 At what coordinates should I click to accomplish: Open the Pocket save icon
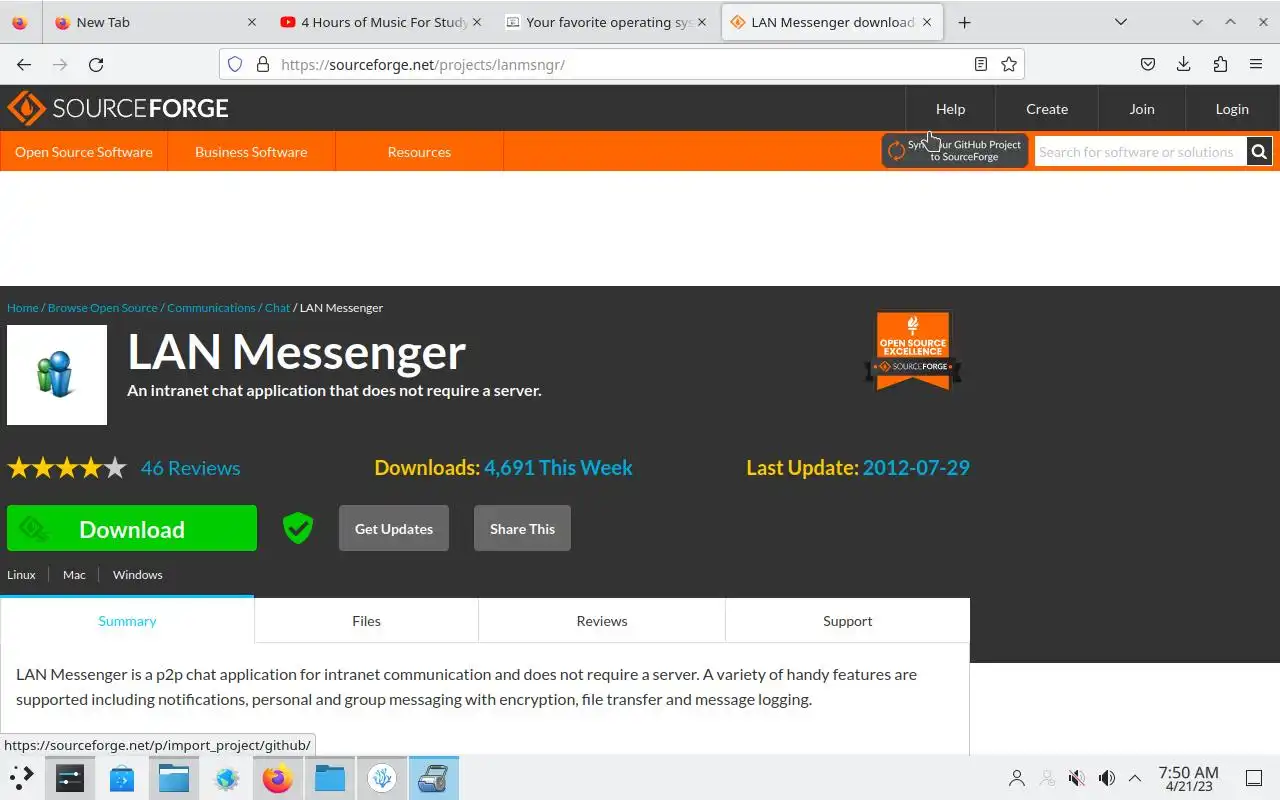(1148, 64)
